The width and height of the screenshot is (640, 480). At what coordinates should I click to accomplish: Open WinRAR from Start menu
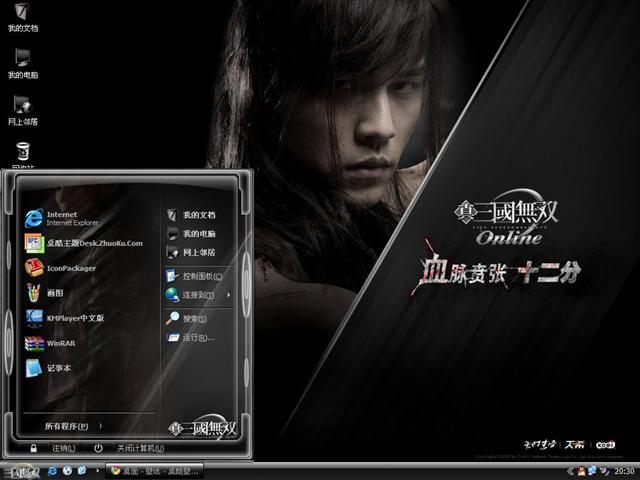click(x=50, y=343)
